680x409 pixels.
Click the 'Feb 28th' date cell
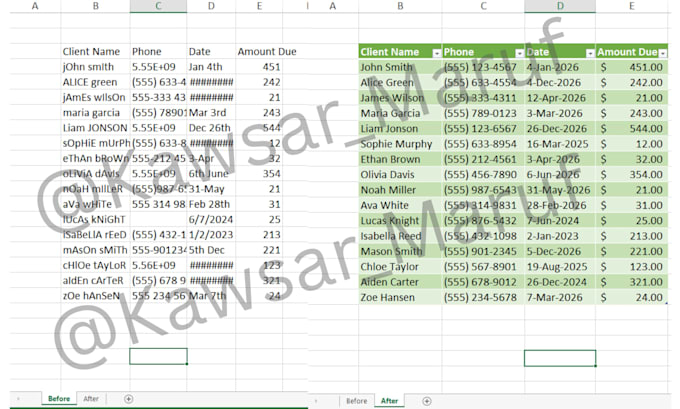[211, 204]
